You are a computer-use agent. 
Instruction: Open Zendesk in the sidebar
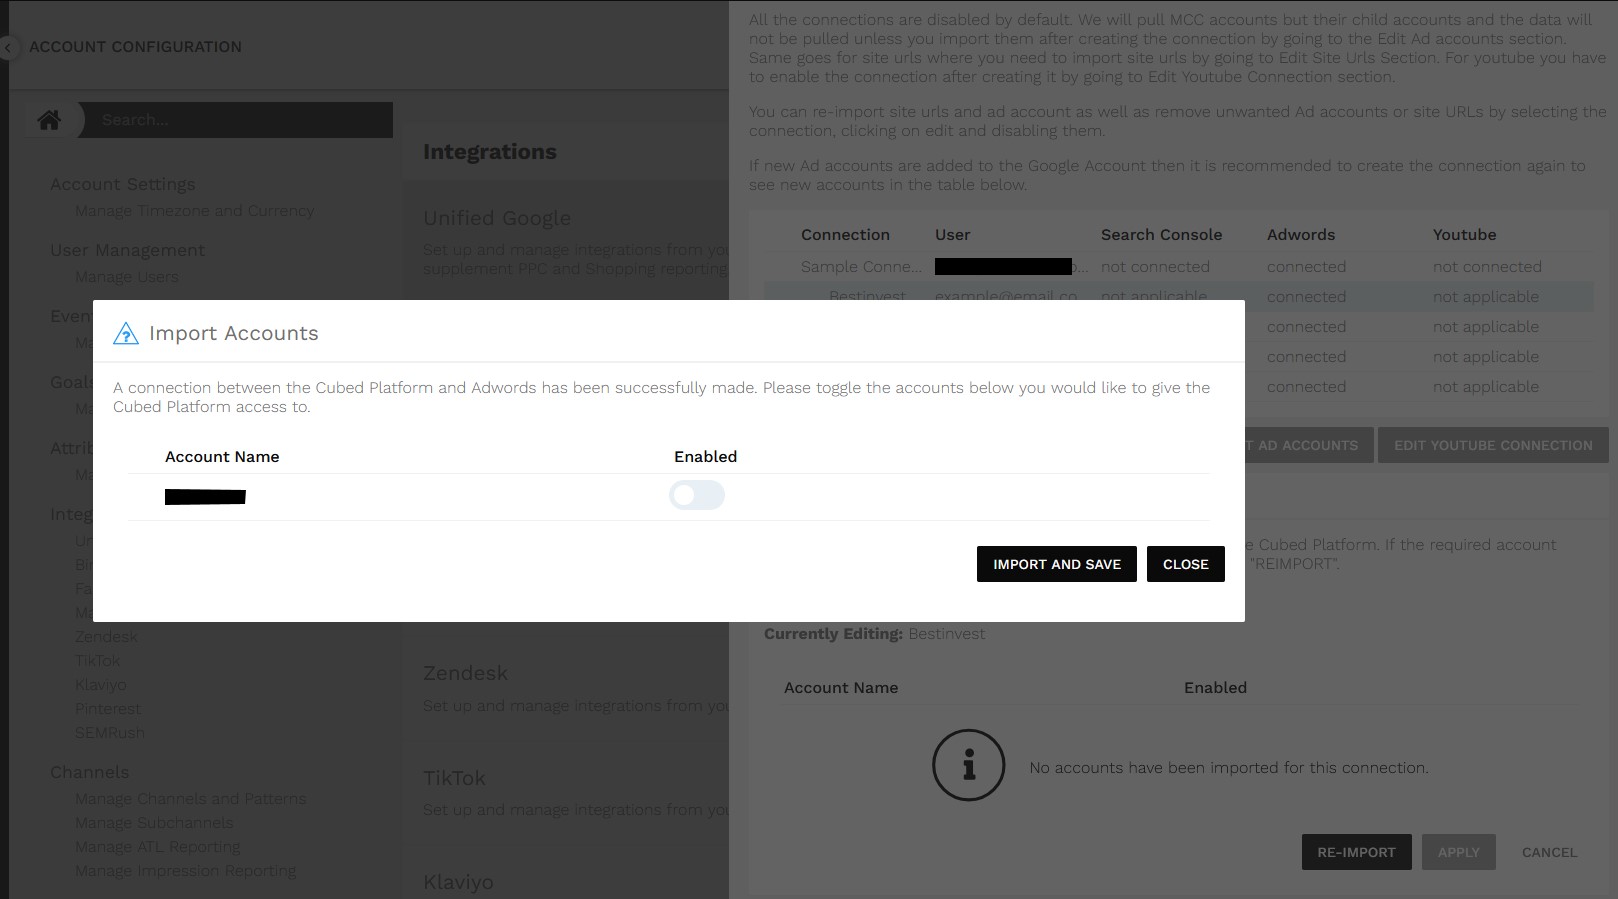pyautogui.click(x=106, y=637)
